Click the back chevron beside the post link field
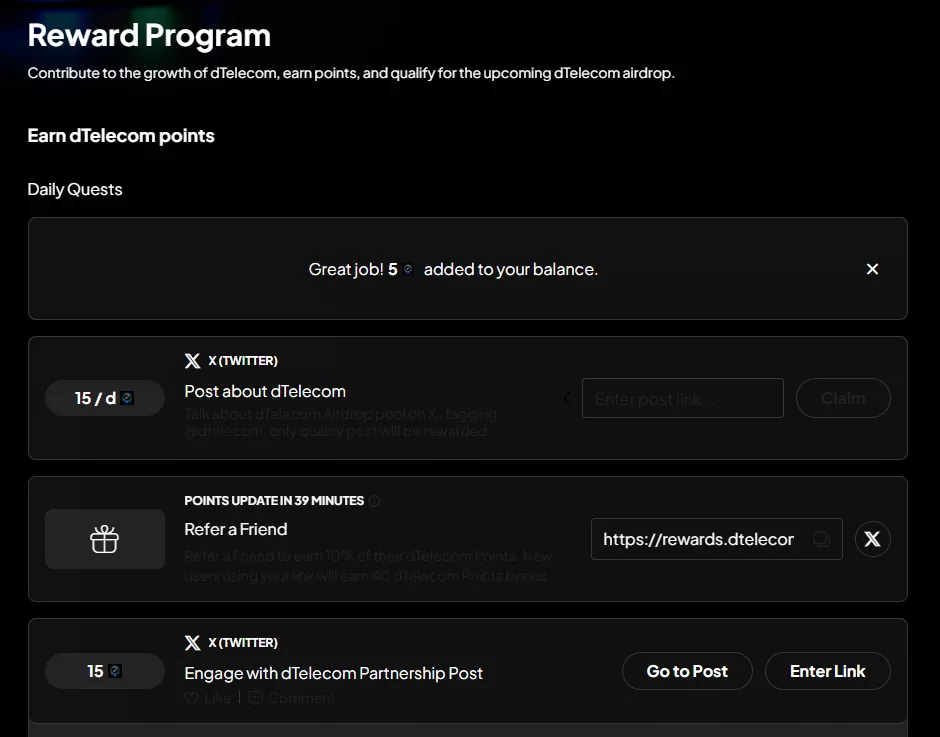The width and height of the screenshot is (940, 737). (567, 398)
